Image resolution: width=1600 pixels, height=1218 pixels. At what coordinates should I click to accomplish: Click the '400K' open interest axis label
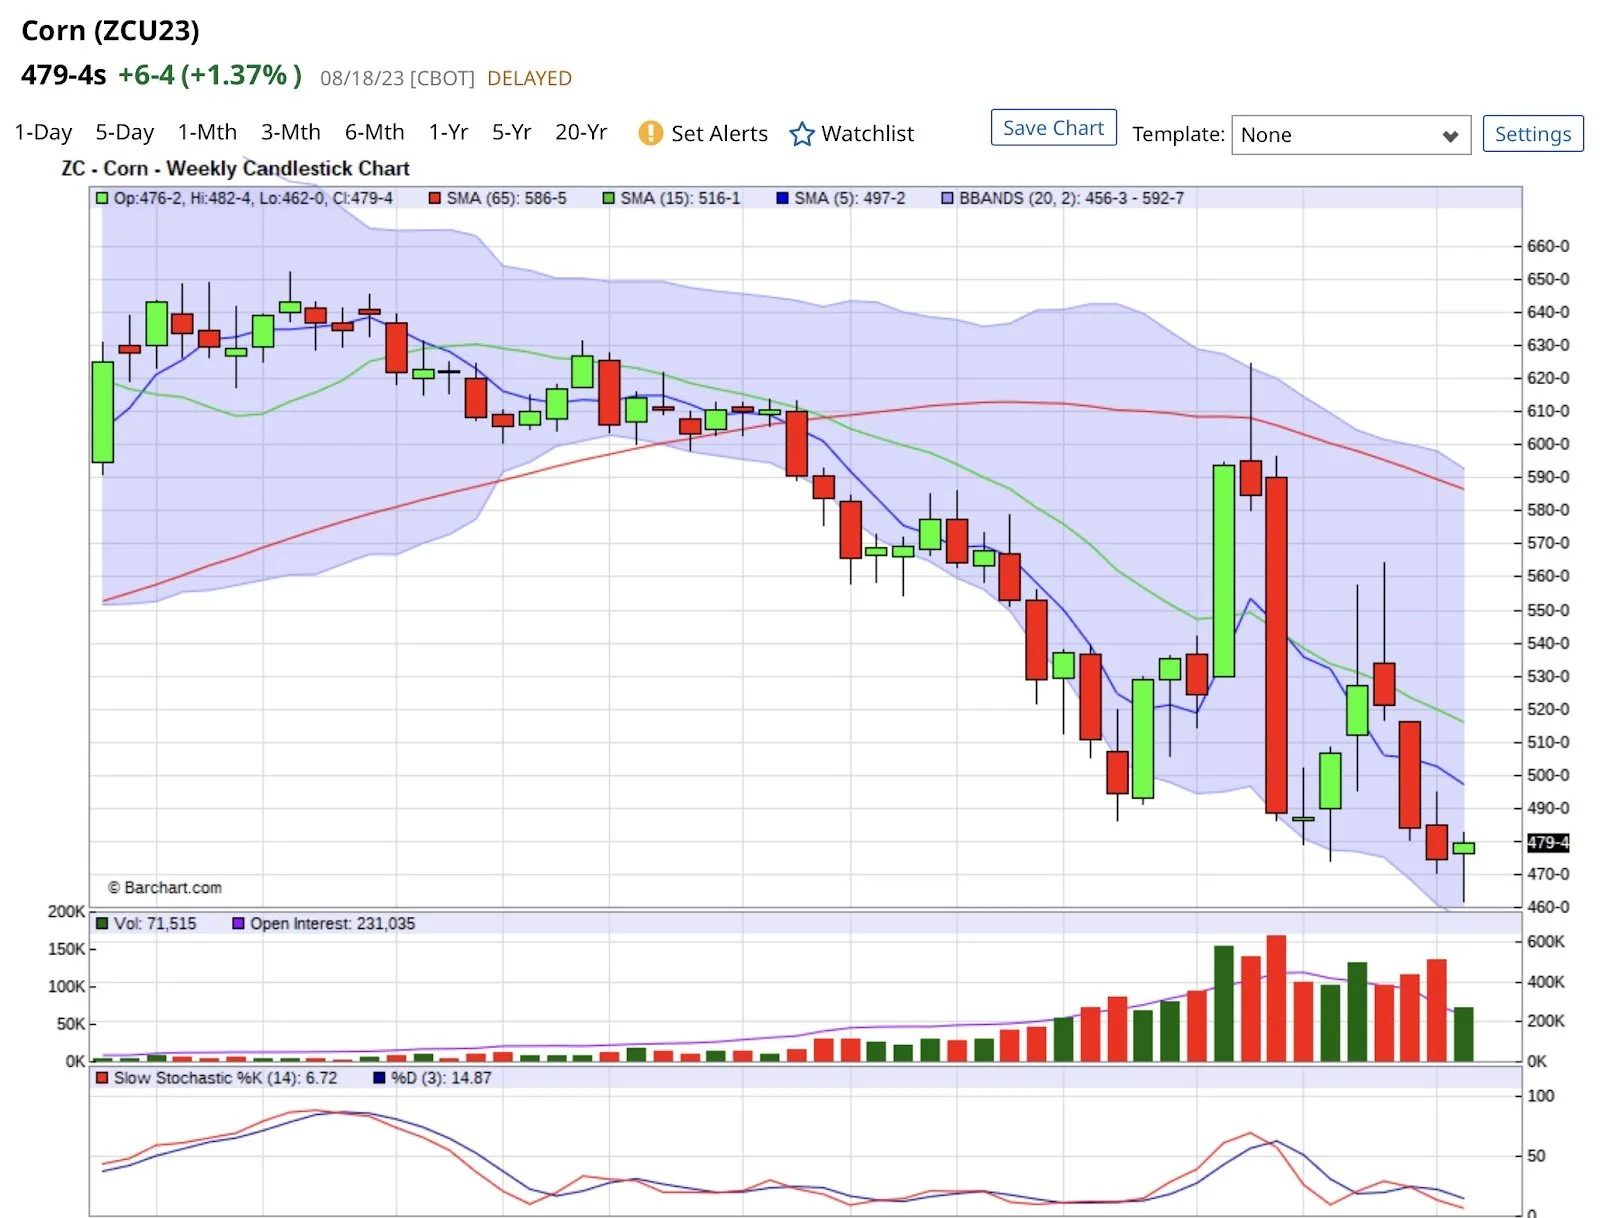1546,982
